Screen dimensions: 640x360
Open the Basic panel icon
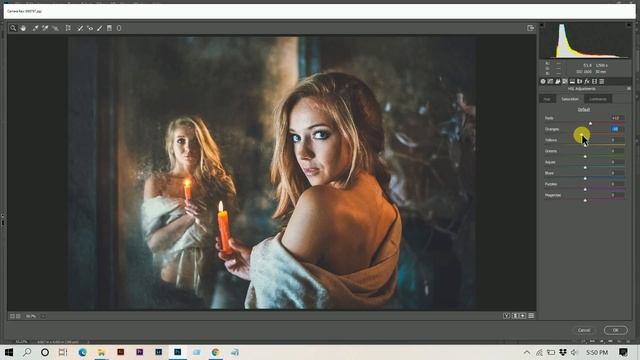pyautogui.click(x=543, y=82)
